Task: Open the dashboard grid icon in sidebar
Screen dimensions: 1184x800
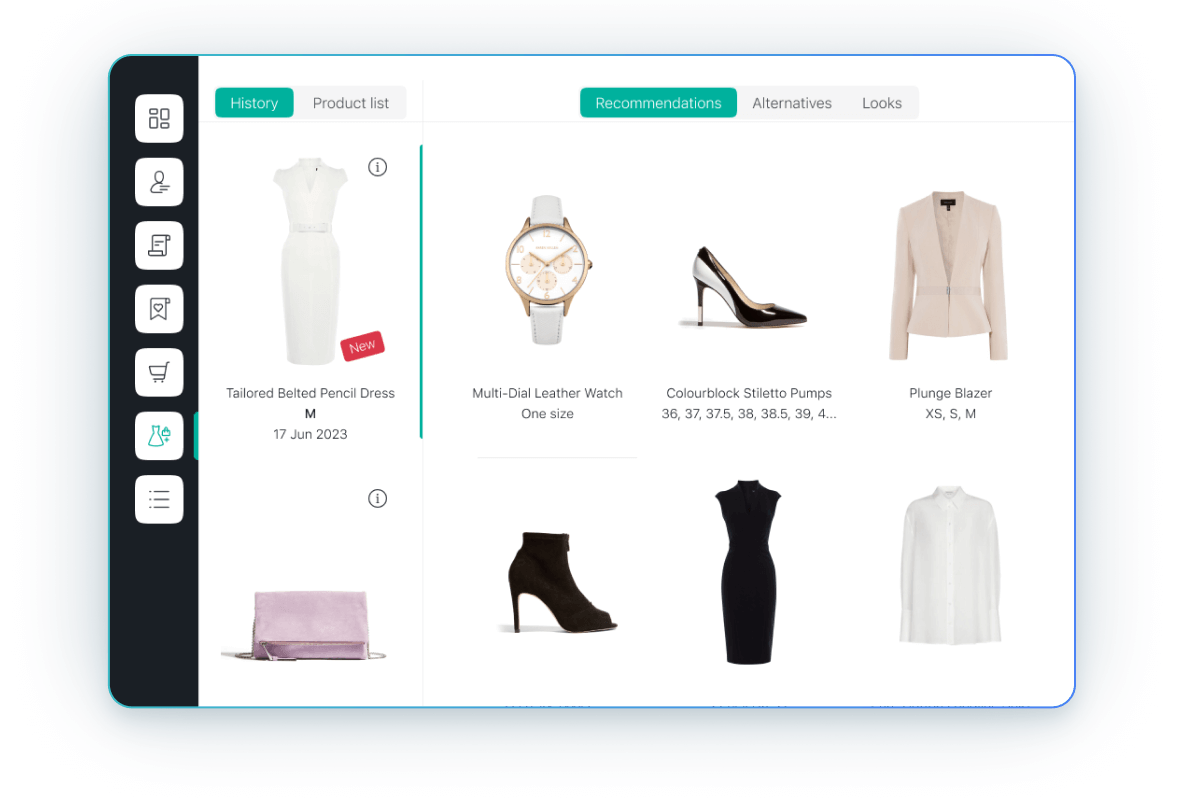Action: pos(159,118)
